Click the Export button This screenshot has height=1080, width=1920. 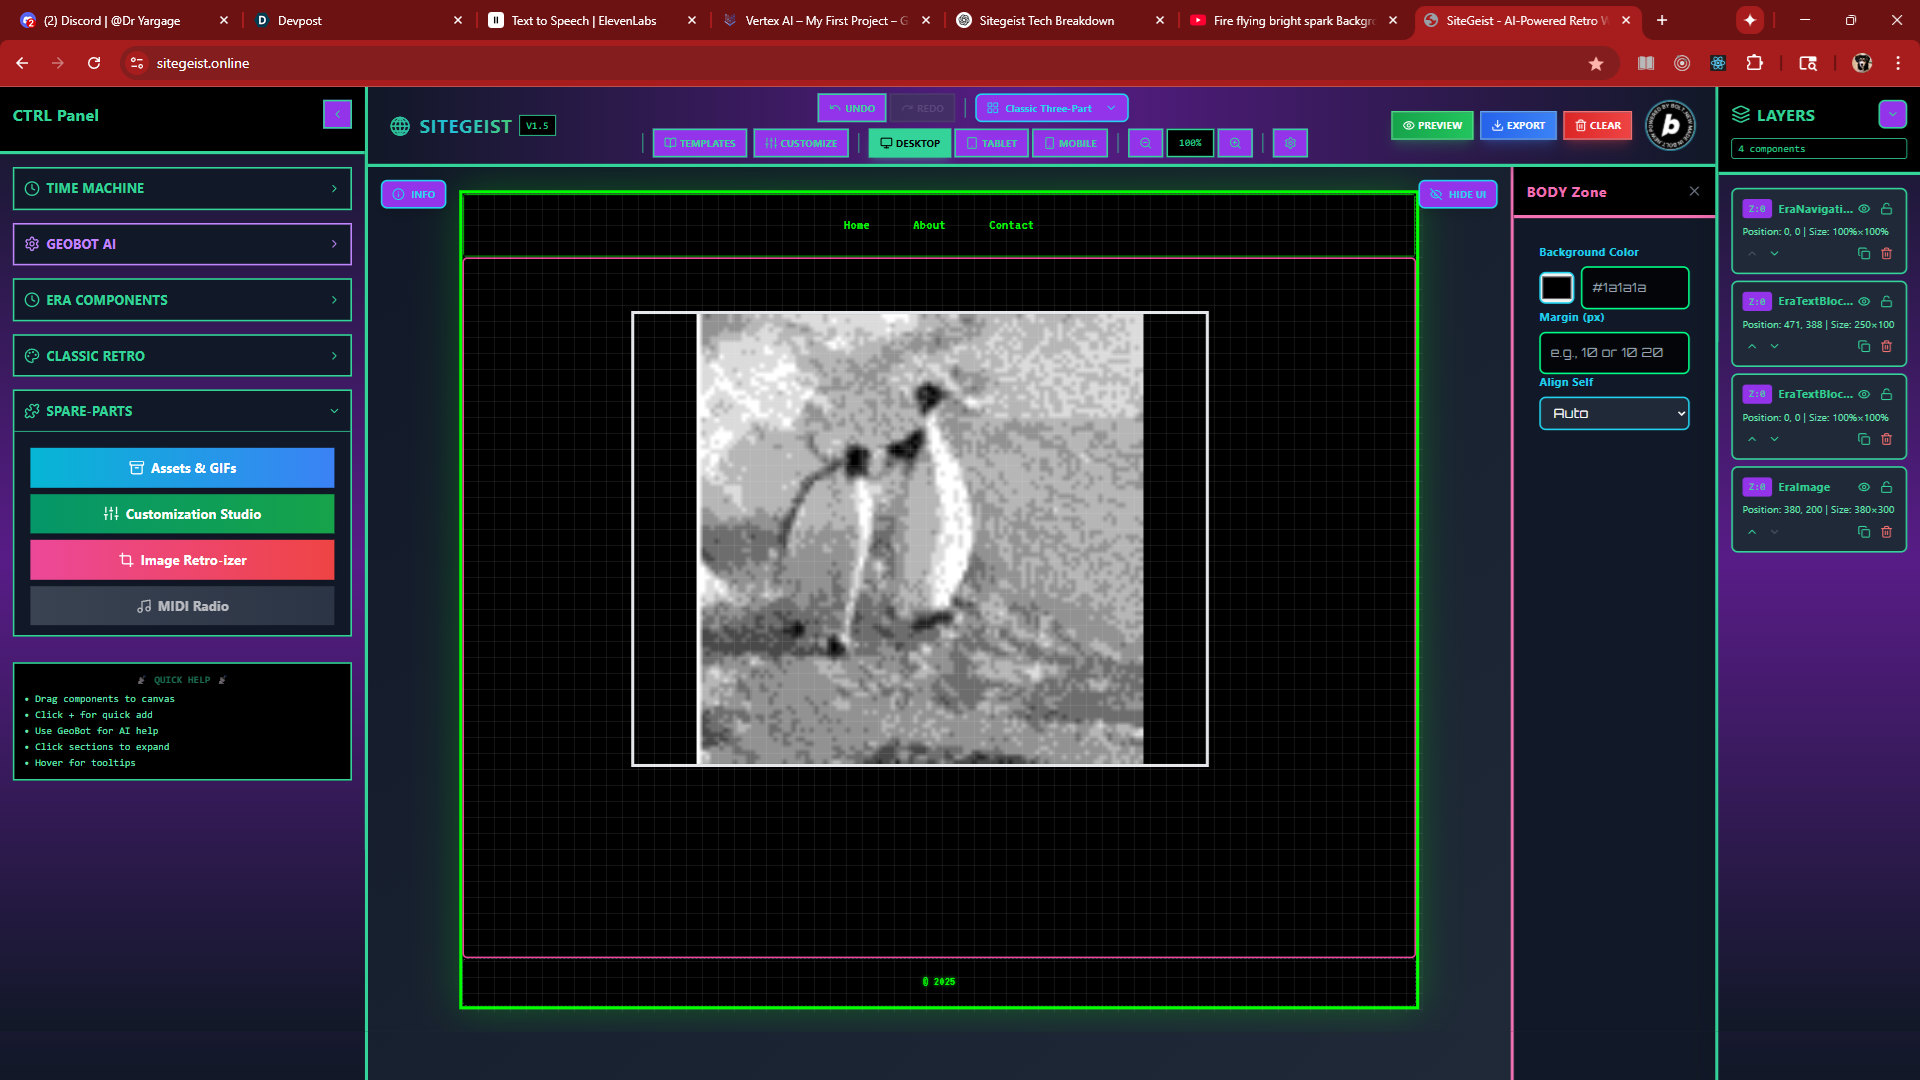[x=1517, y=125]
